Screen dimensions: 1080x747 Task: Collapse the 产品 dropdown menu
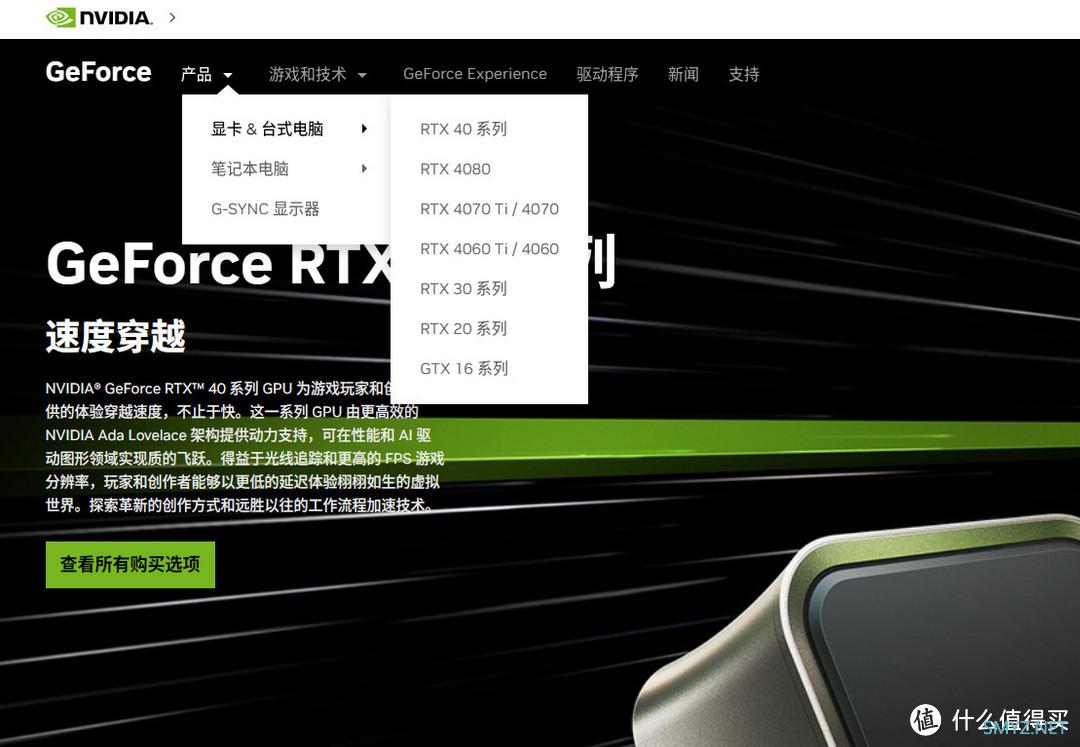[207, 74]
